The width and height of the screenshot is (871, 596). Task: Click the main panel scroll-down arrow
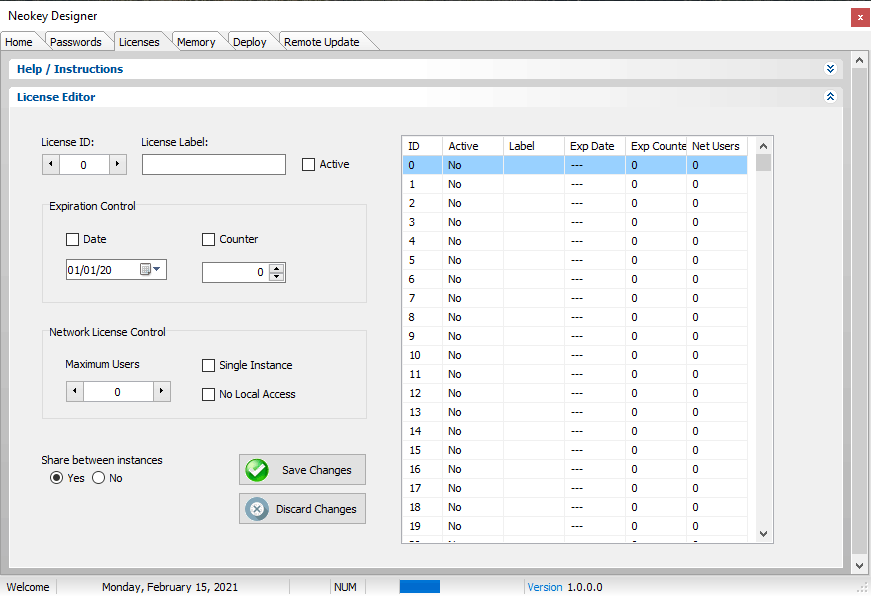pyautogui.click(x=859, y=566)
